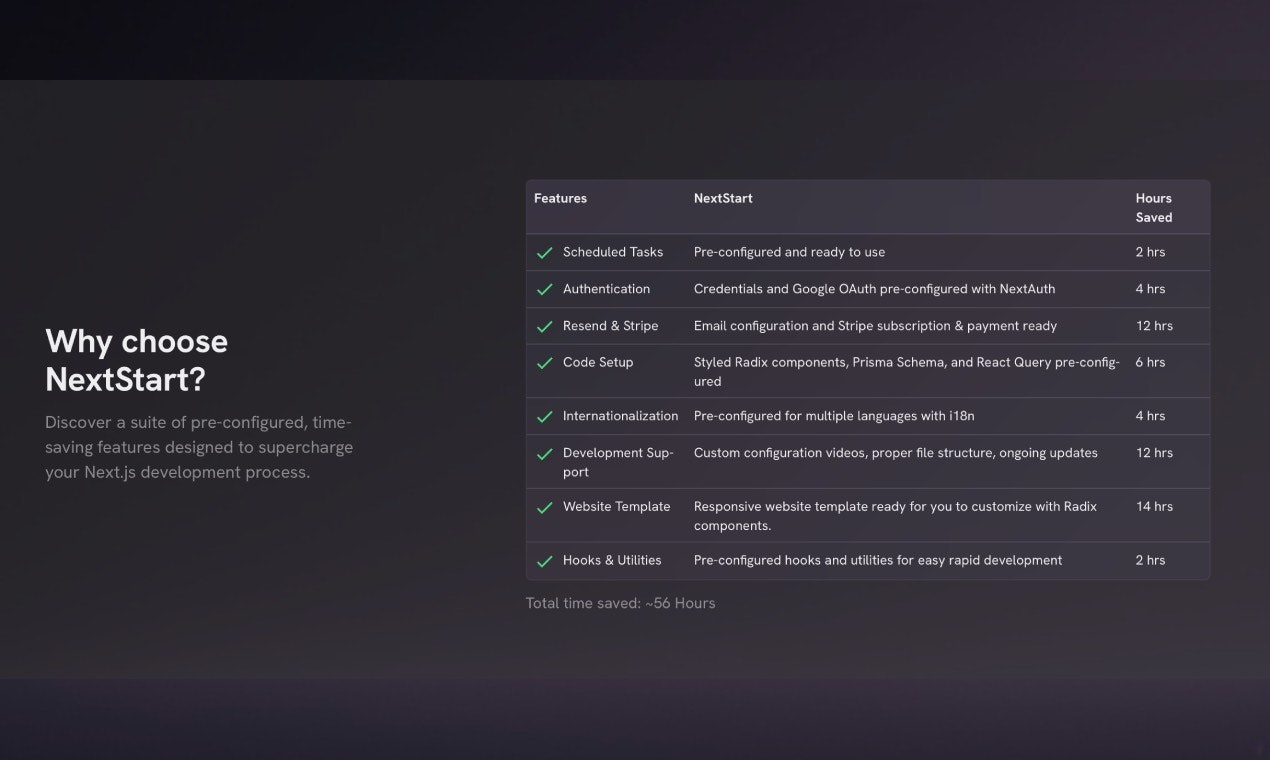Click the checkmark beside Internationalization
This screenshot has height=760, width=1270.
coord(545,417)
